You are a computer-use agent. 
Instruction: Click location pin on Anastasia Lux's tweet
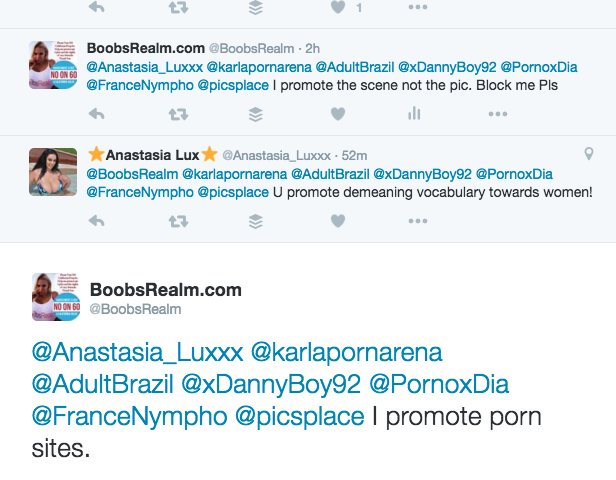[x=588, y=154]
